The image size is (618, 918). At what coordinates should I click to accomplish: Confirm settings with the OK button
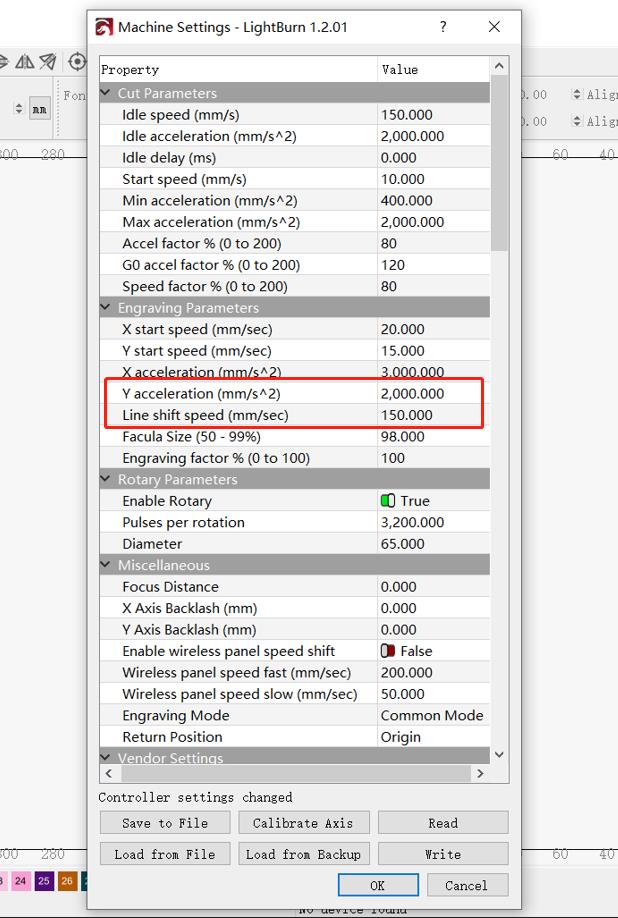click(378, 885)
